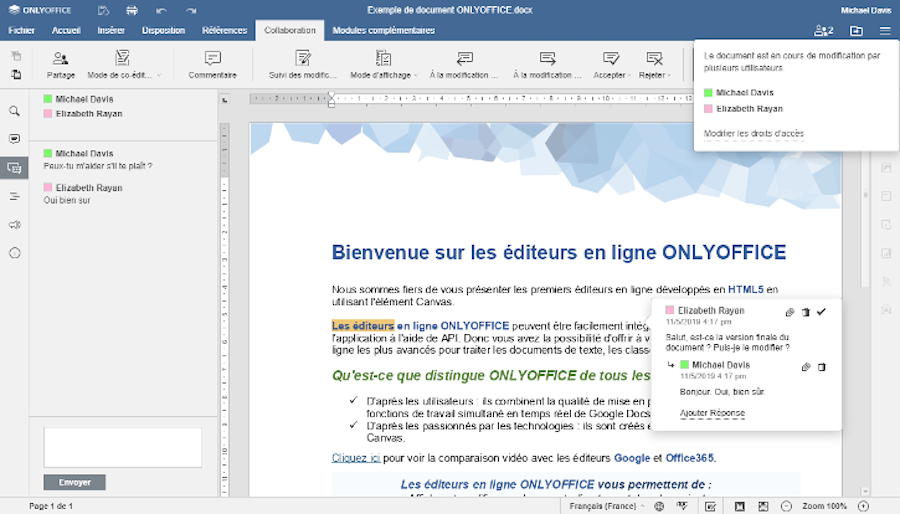Open the Partage sharing settings
Image resolution: width=900 pixels, height=514 pixels.
tap(60, 64)
